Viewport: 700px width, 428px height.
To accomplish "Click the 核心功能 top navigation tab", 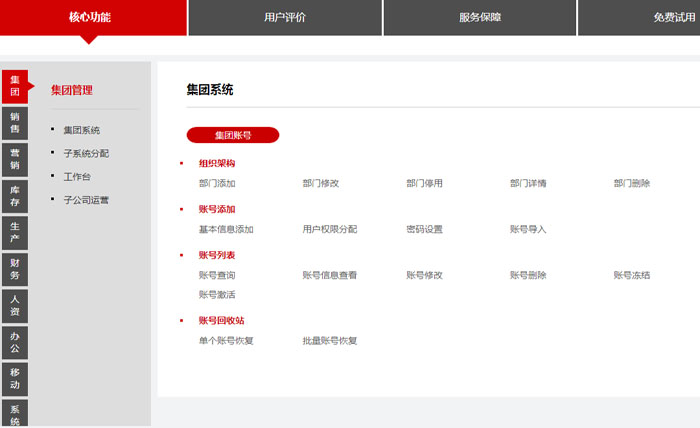I will (x=90, y=17).
